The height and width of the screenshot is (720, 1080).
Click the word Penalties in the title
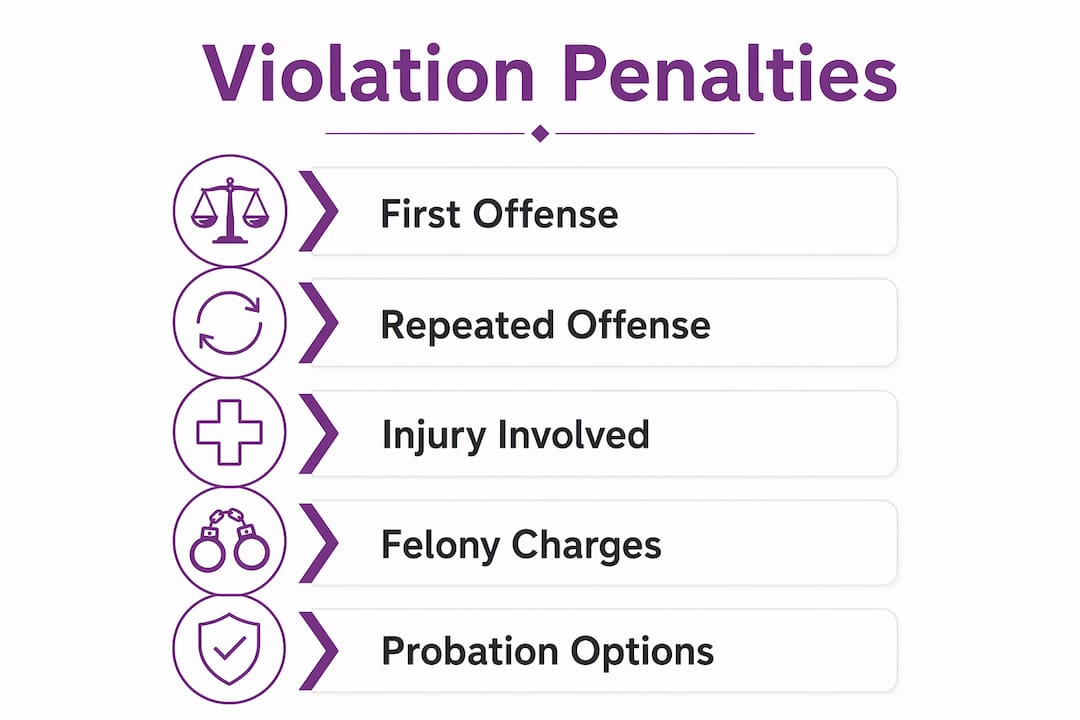tap(730, 73)
